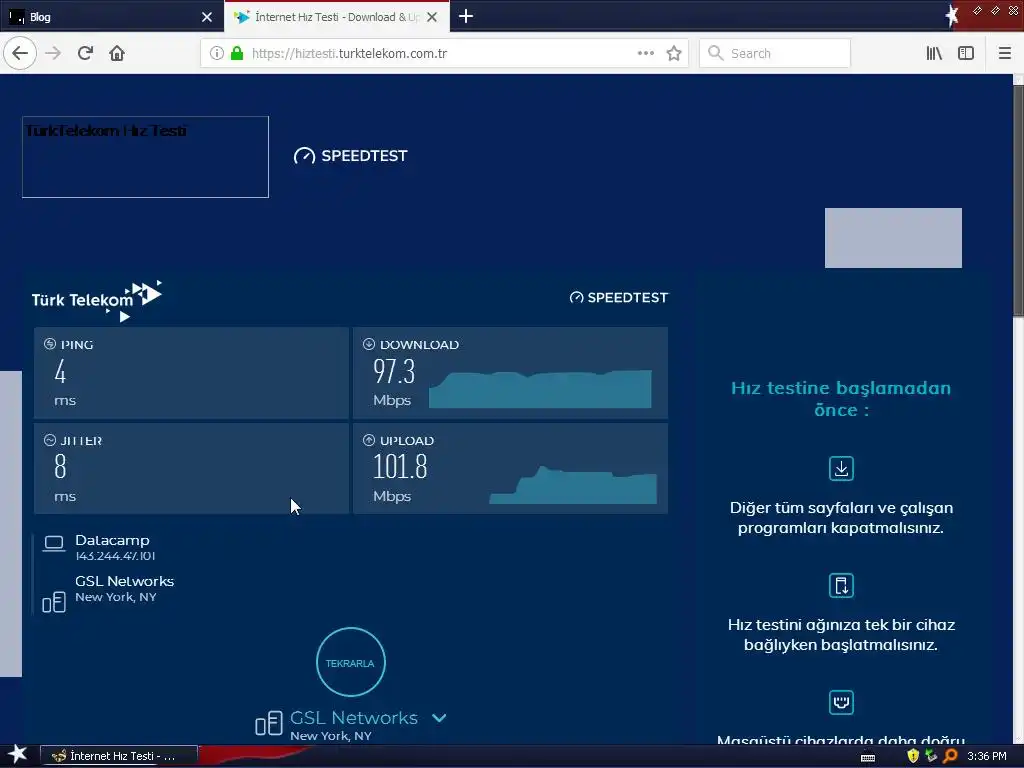Click the SPEEDTEST label in test widget
This screenshot has height=768, width=1024.
tap(619, 298)
